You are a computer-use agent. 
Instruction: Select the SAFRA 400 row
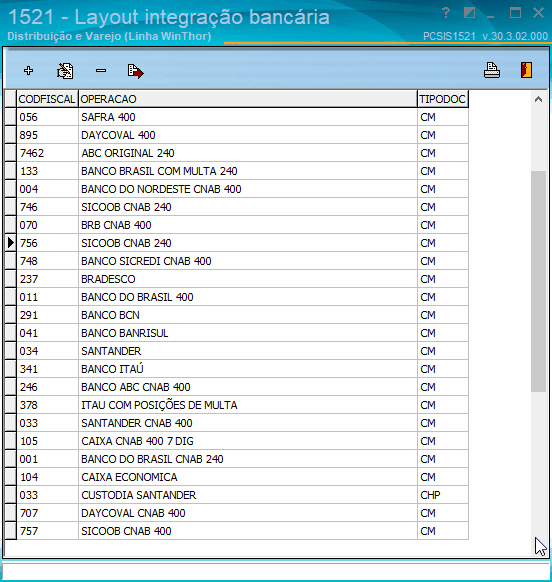pyautogui.click(x=236, y=117)
